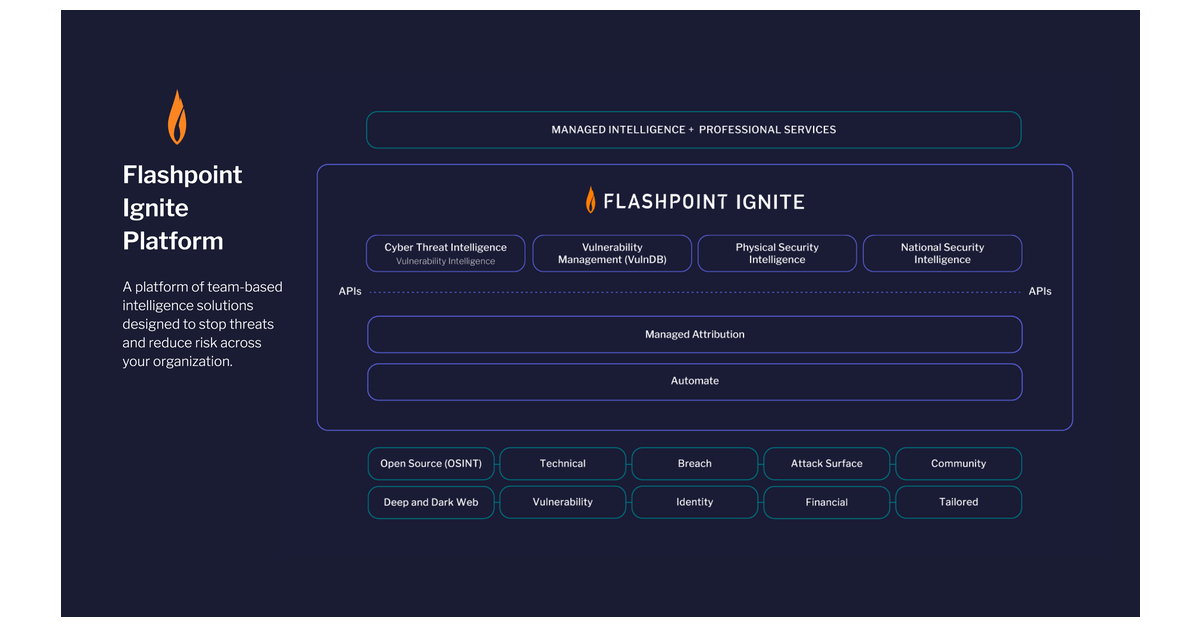Click the FLASHPOINT IGNITE wordmark text
This screenshot has width=1200, height=627.
point(704,202)
